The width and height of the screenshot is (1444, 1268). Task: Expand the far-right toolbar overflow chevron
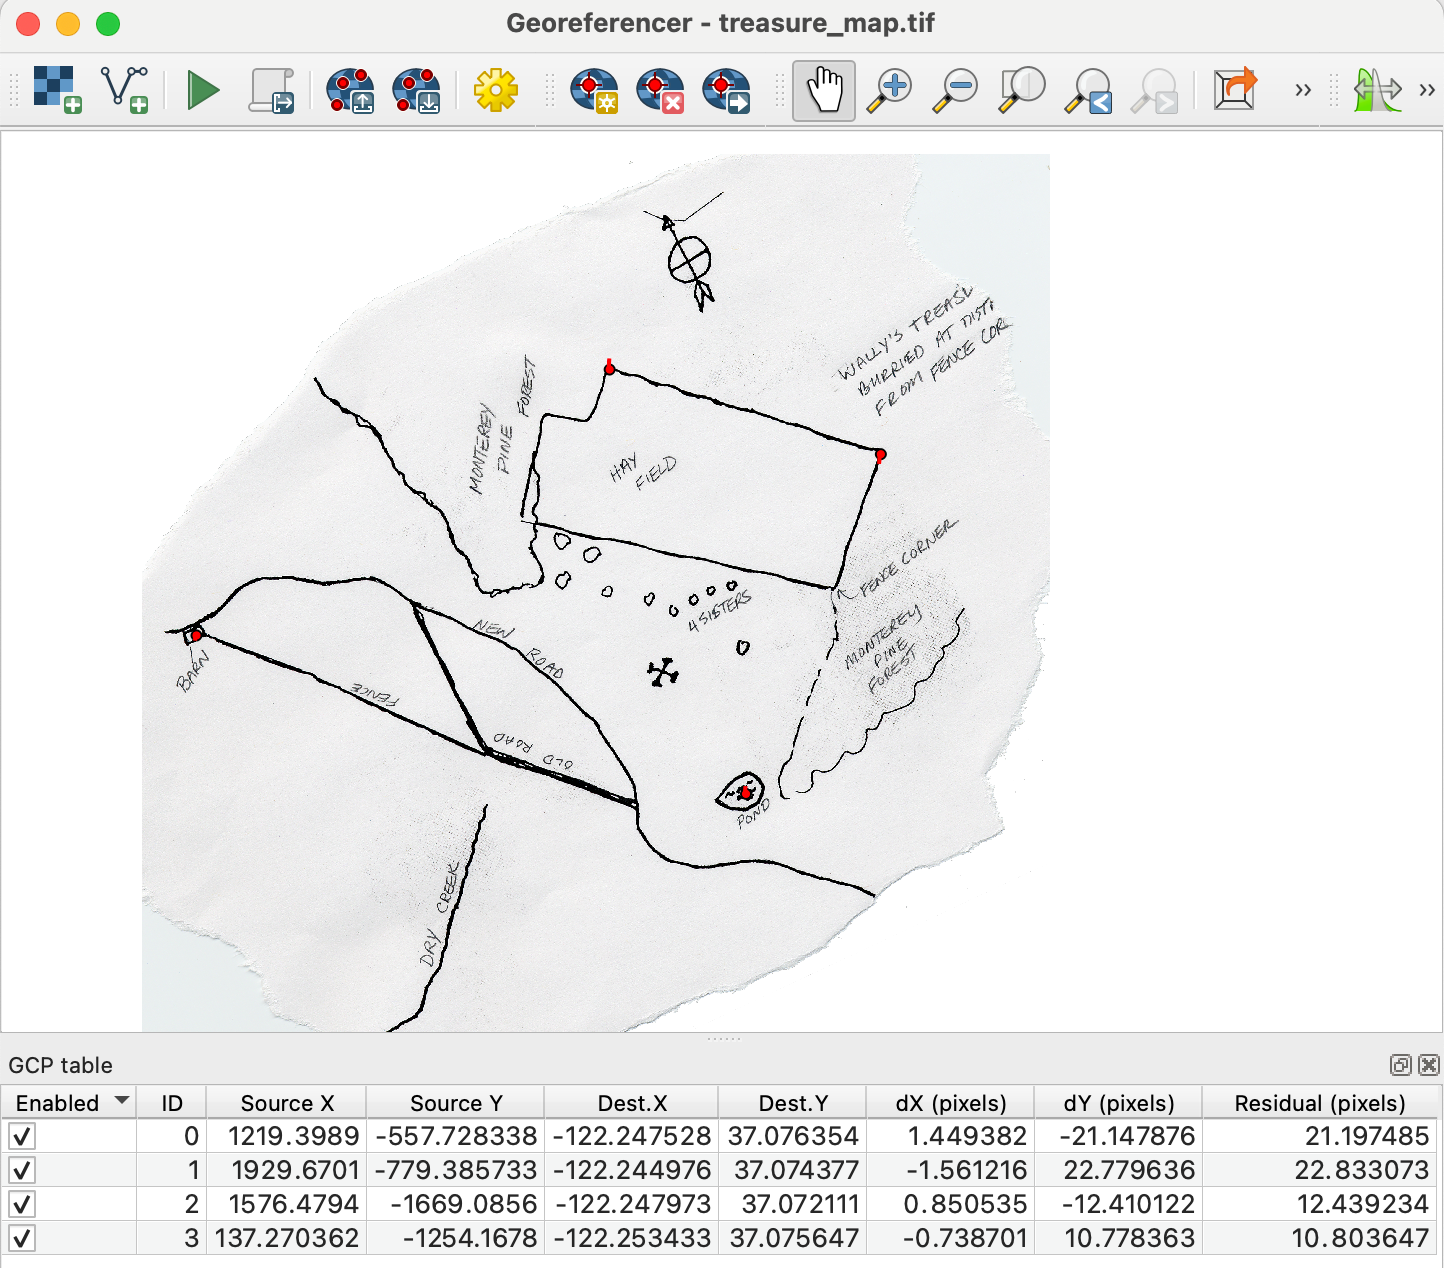point(1427,90)
